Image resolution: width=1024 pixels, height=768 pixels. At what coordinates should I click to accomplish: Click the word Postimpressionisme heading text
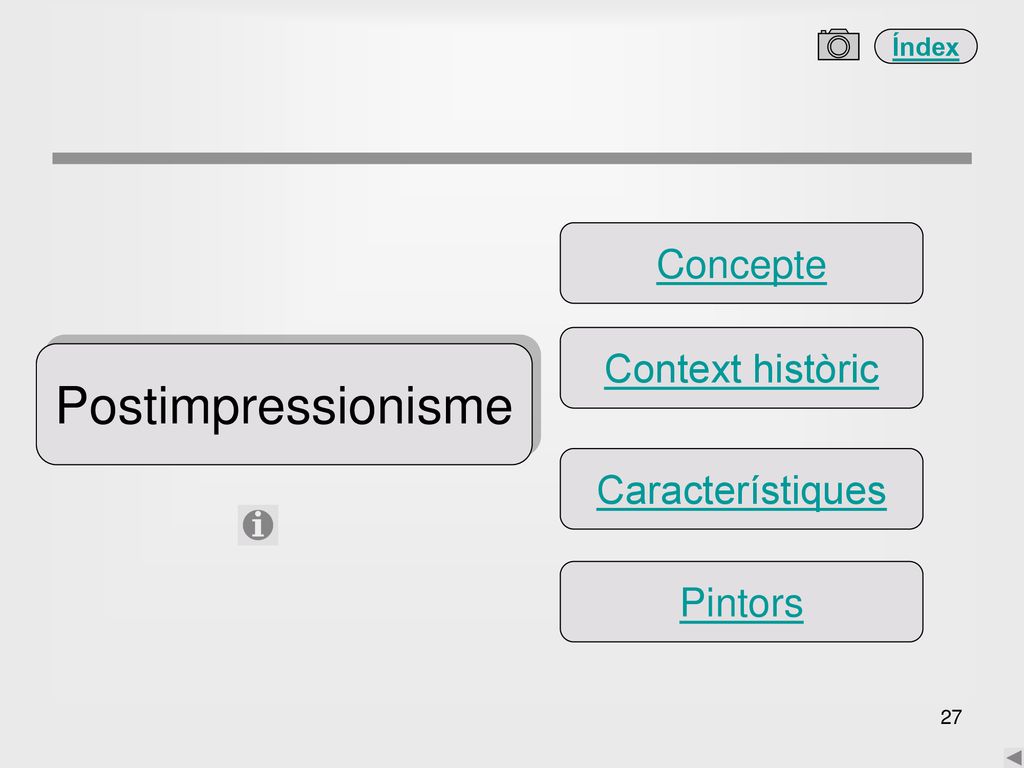284,406
